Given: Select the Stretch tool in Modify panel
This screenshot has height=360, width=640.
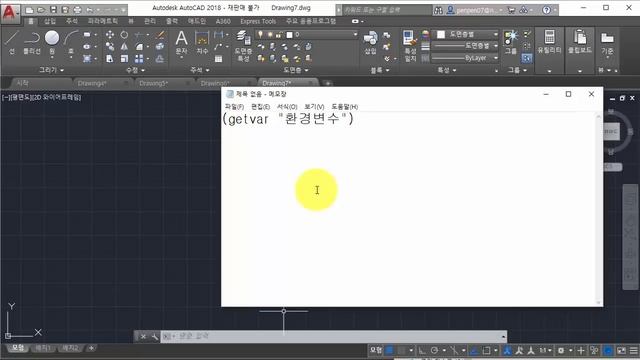Looking at the screenshot, I should (x=110, y=58).
